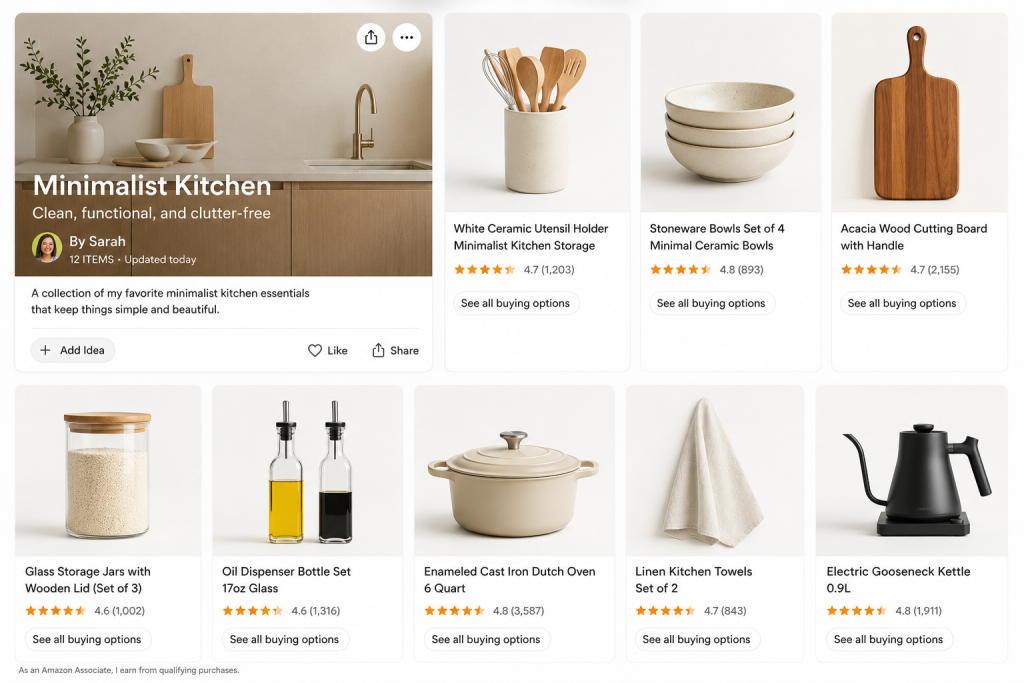Click the share icon on the cover image
The width and height of the screenshot is (1024, 683).
click(371, 37)
